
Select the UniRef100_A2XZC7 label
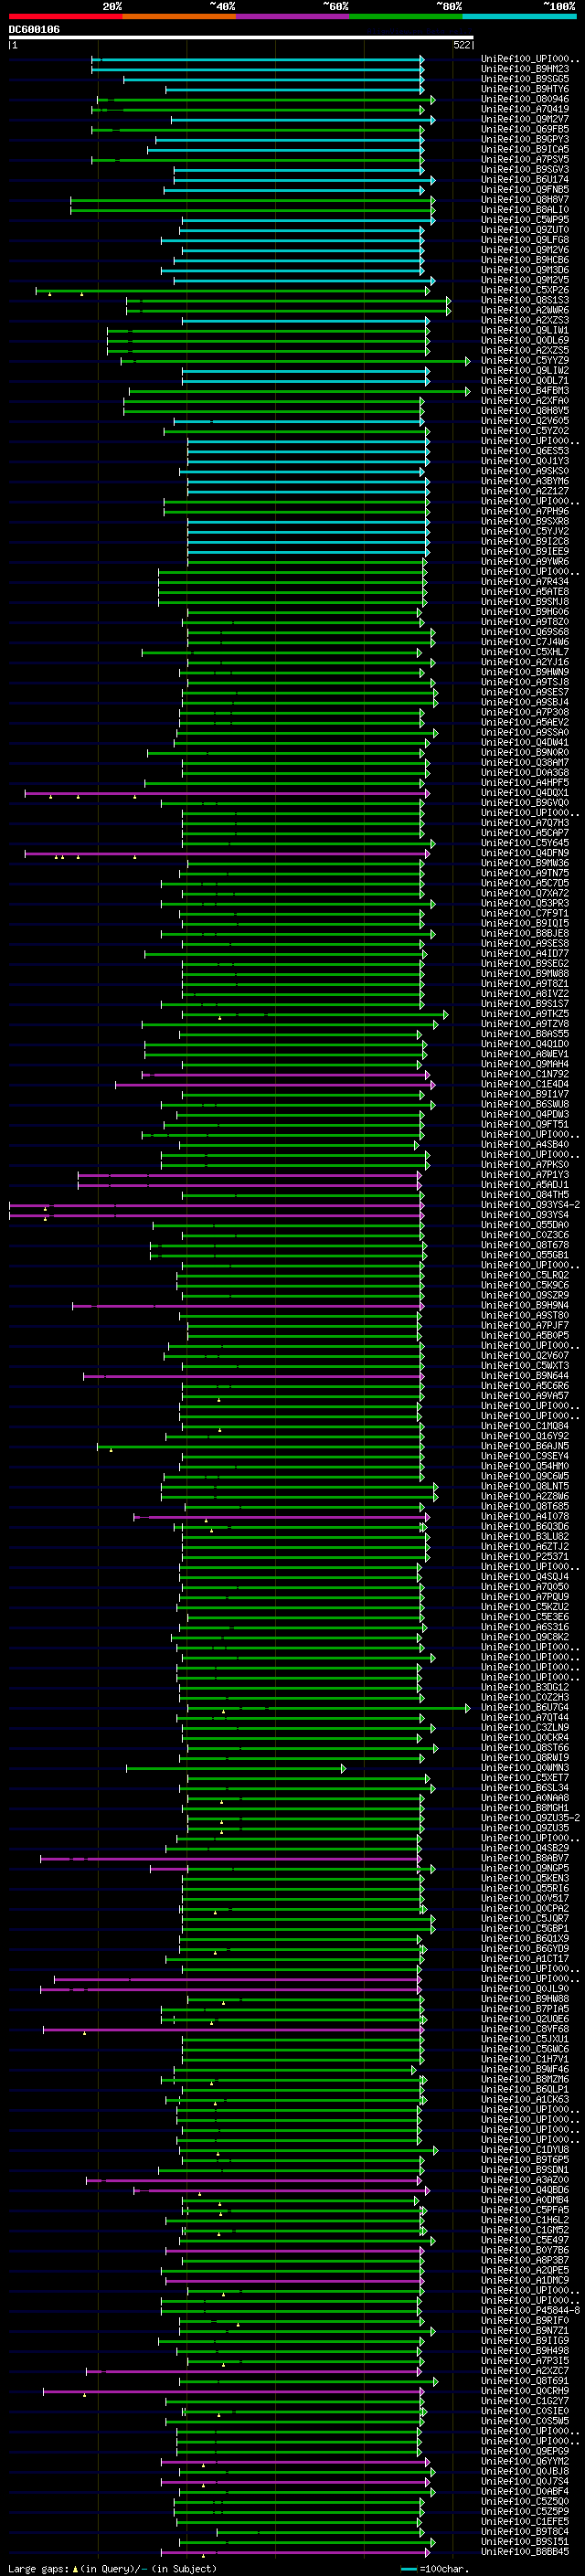(525, 2371)
